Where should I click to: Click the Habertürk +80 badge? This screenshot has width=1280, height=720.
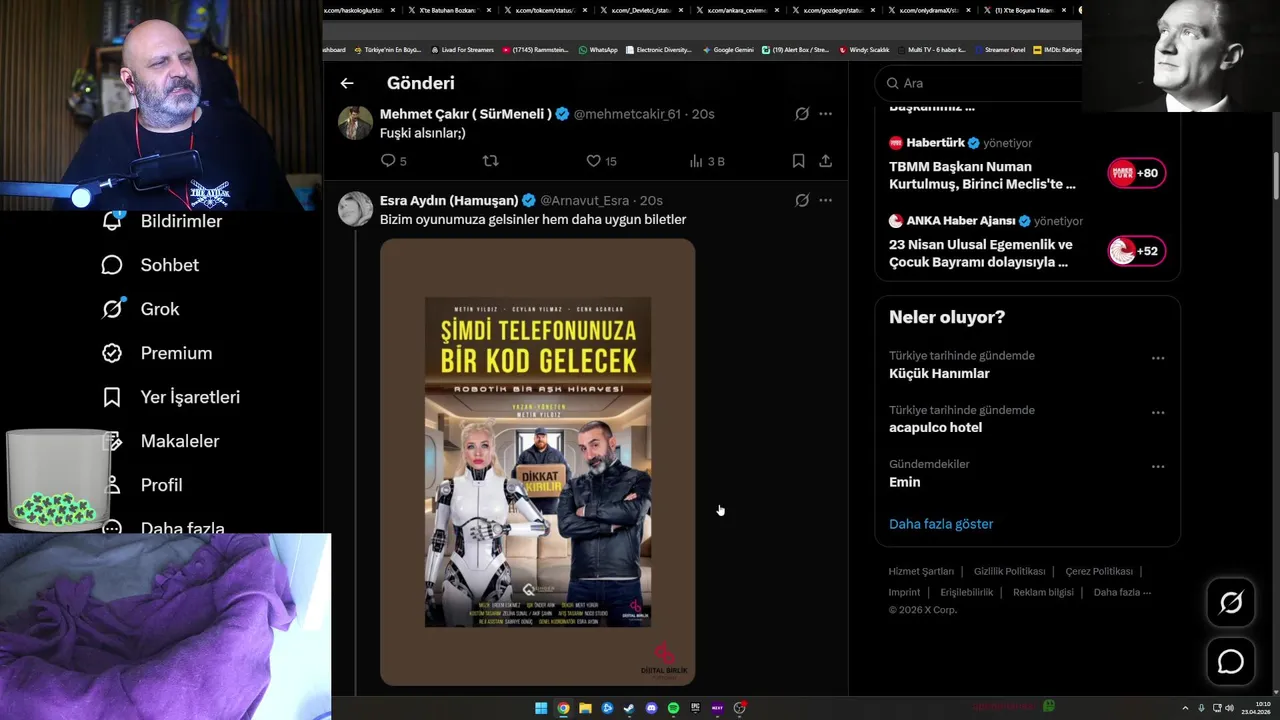[x=1136, y=173]
